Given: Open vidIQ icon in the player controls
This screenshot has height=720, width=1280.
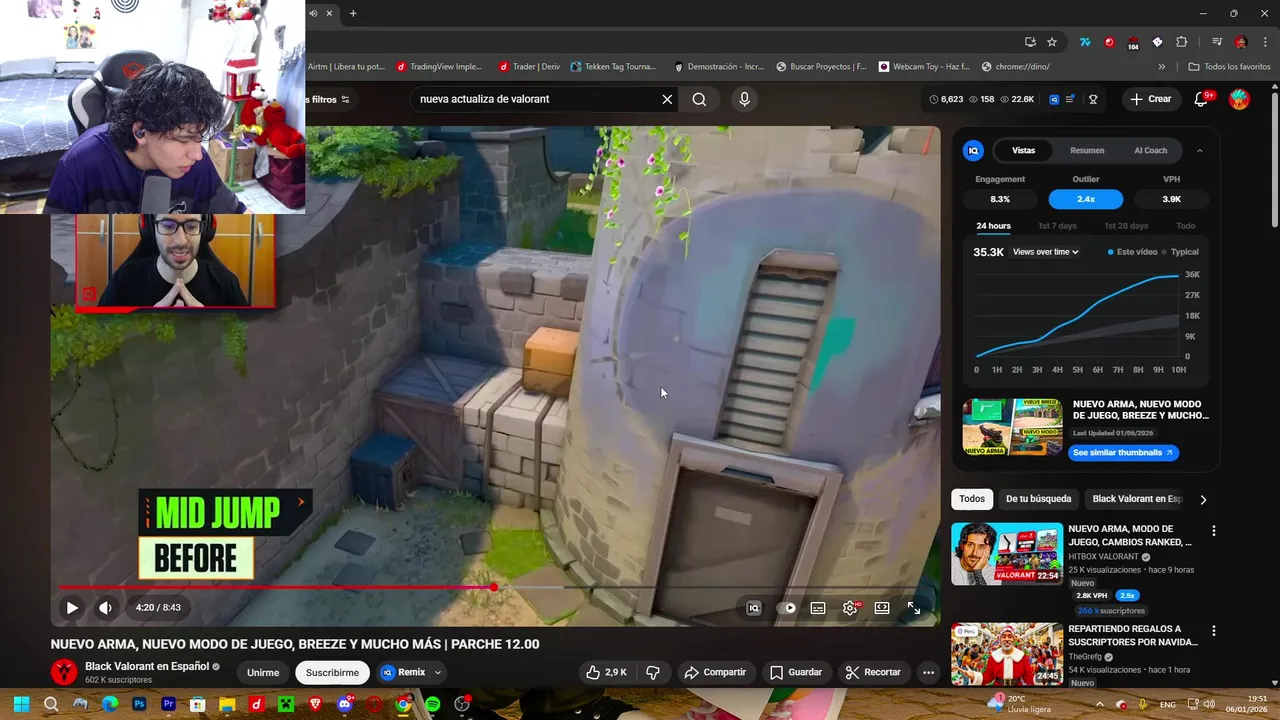Looking at the screenshot, I should pyautogui.click(x=754, y=608).
